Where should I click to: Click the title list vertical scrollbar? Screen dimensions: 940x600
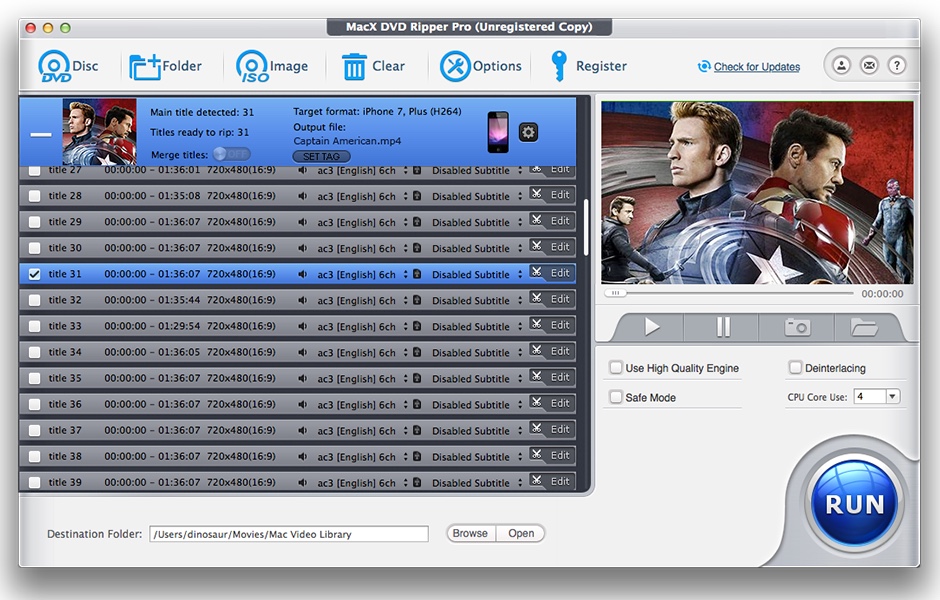586,228
